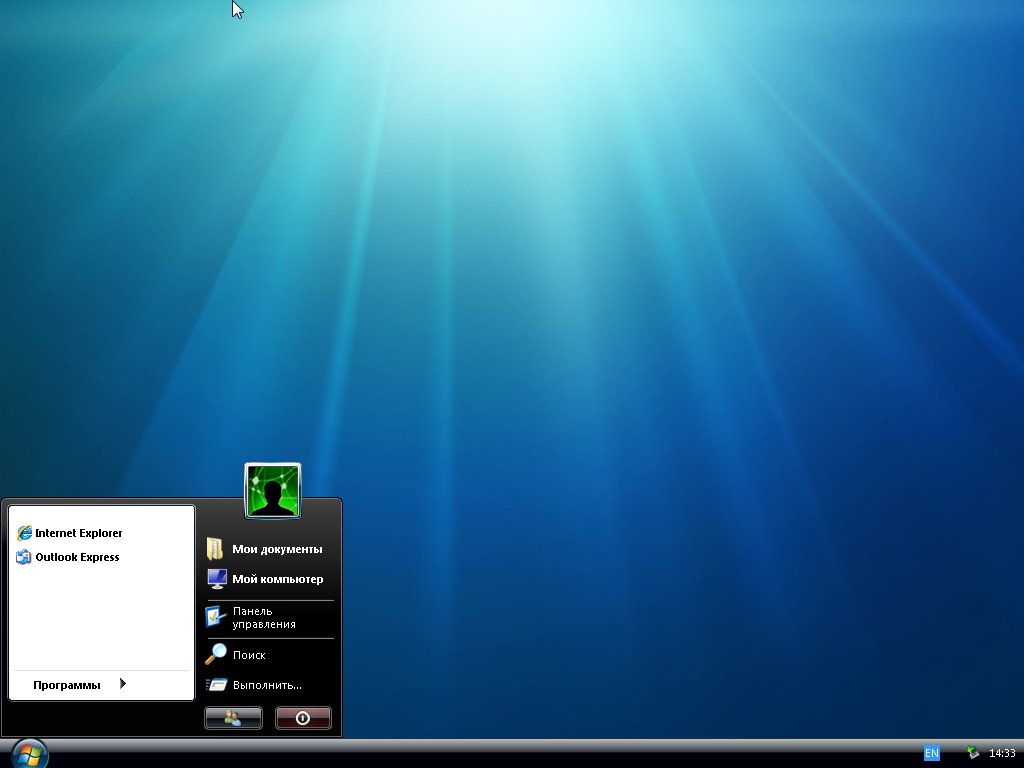
Task: Click the taskbar clock showing 14:33
Action: (x=1002, y=753)
